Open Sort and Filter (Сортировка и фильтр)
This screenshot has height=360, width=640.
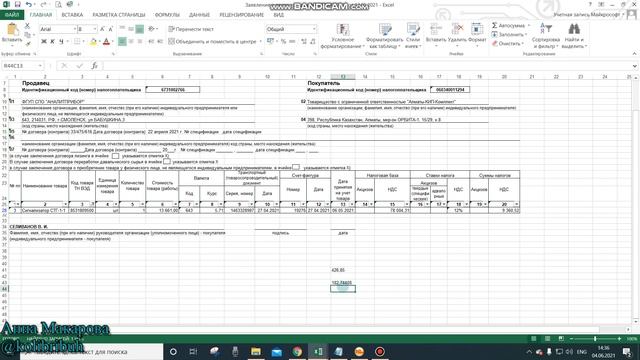pyautogui.click(x=546, y=36)
